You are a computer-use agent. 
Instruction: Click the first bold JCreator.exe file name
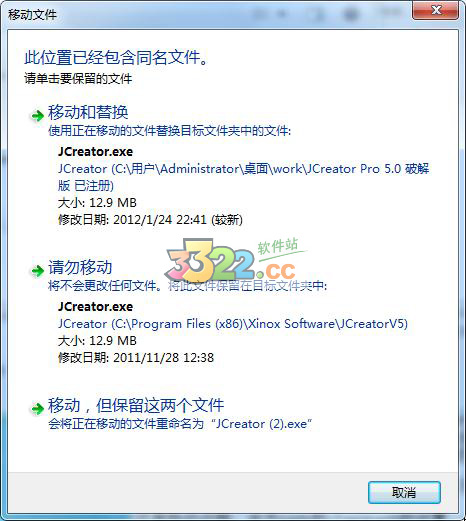95,152
